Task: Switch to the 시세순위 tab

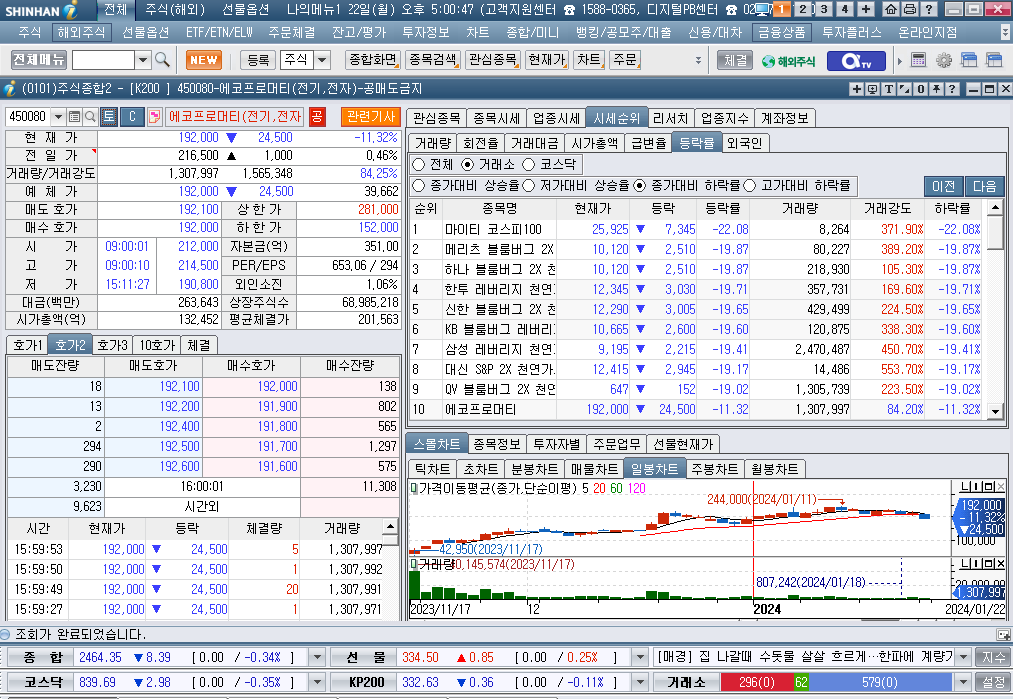Action: click(617, 118)
